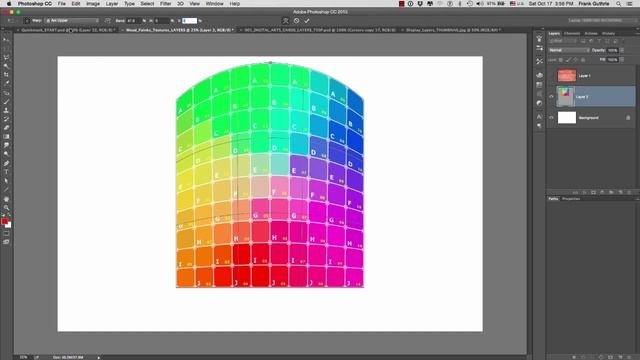Select the Gradient tool
The image size is (640, 360).
click(6, 136)
